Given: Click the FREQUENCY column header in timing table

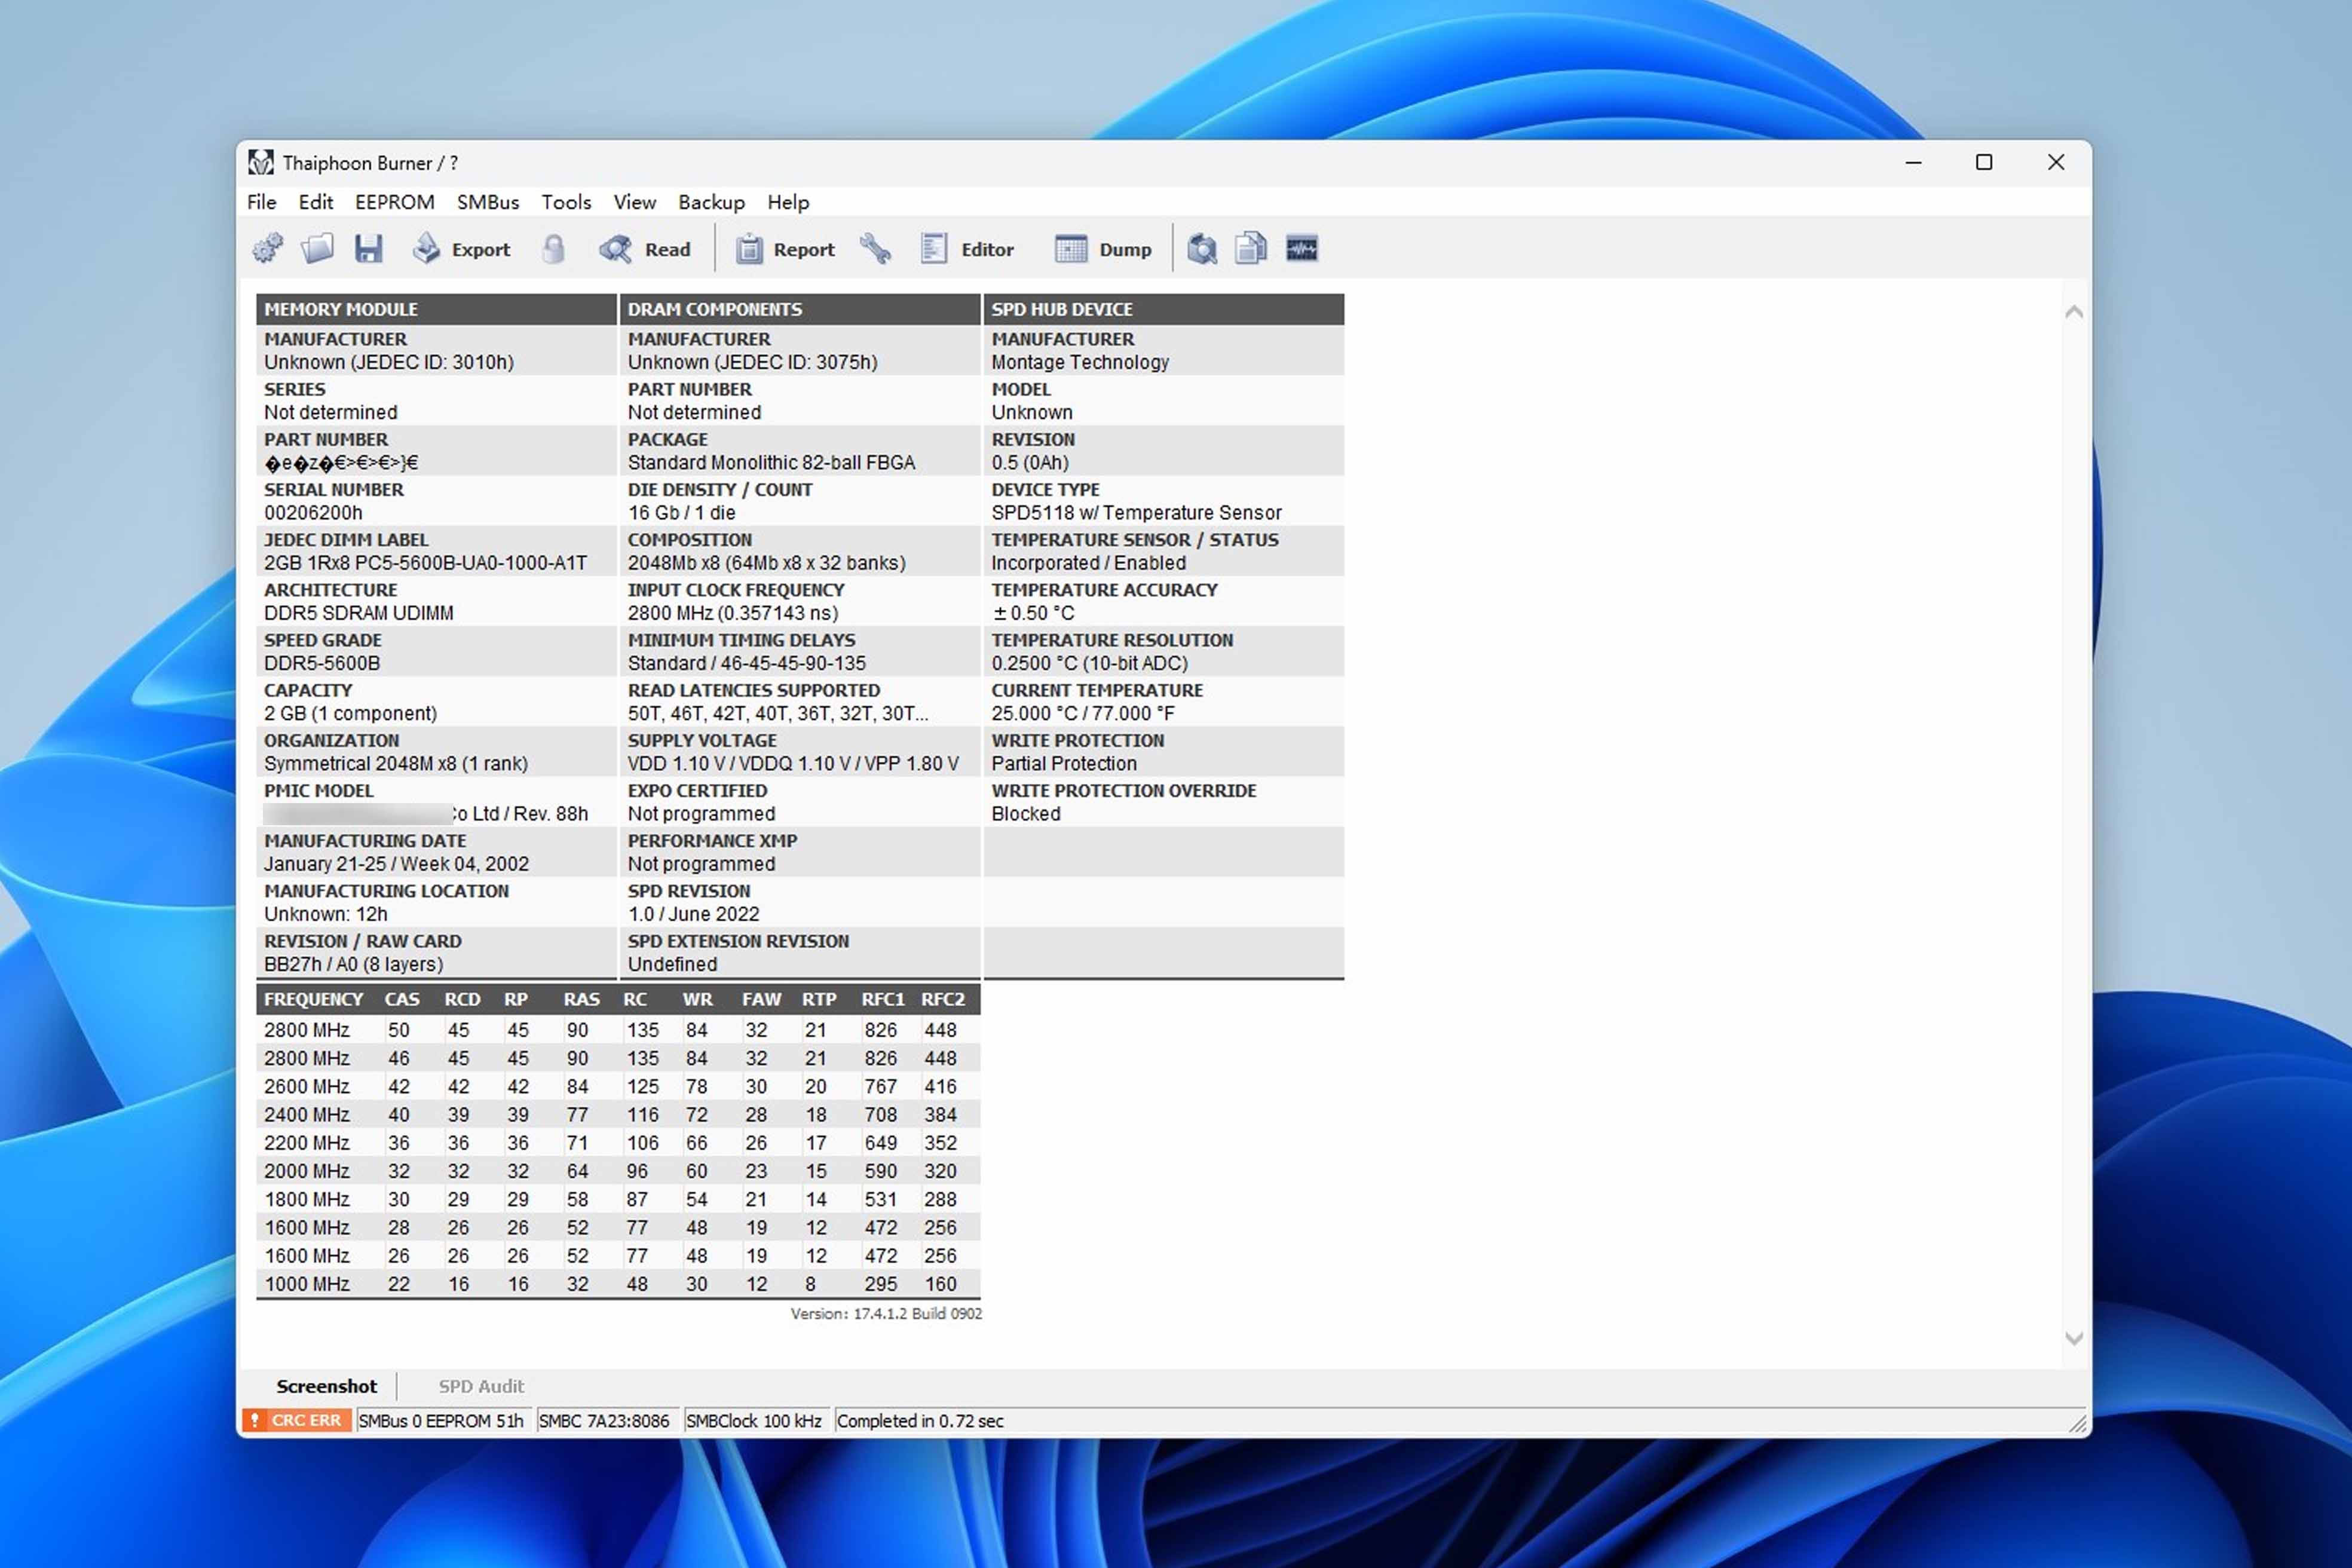Looking at the screenshot, I should (x=314, y=999).
